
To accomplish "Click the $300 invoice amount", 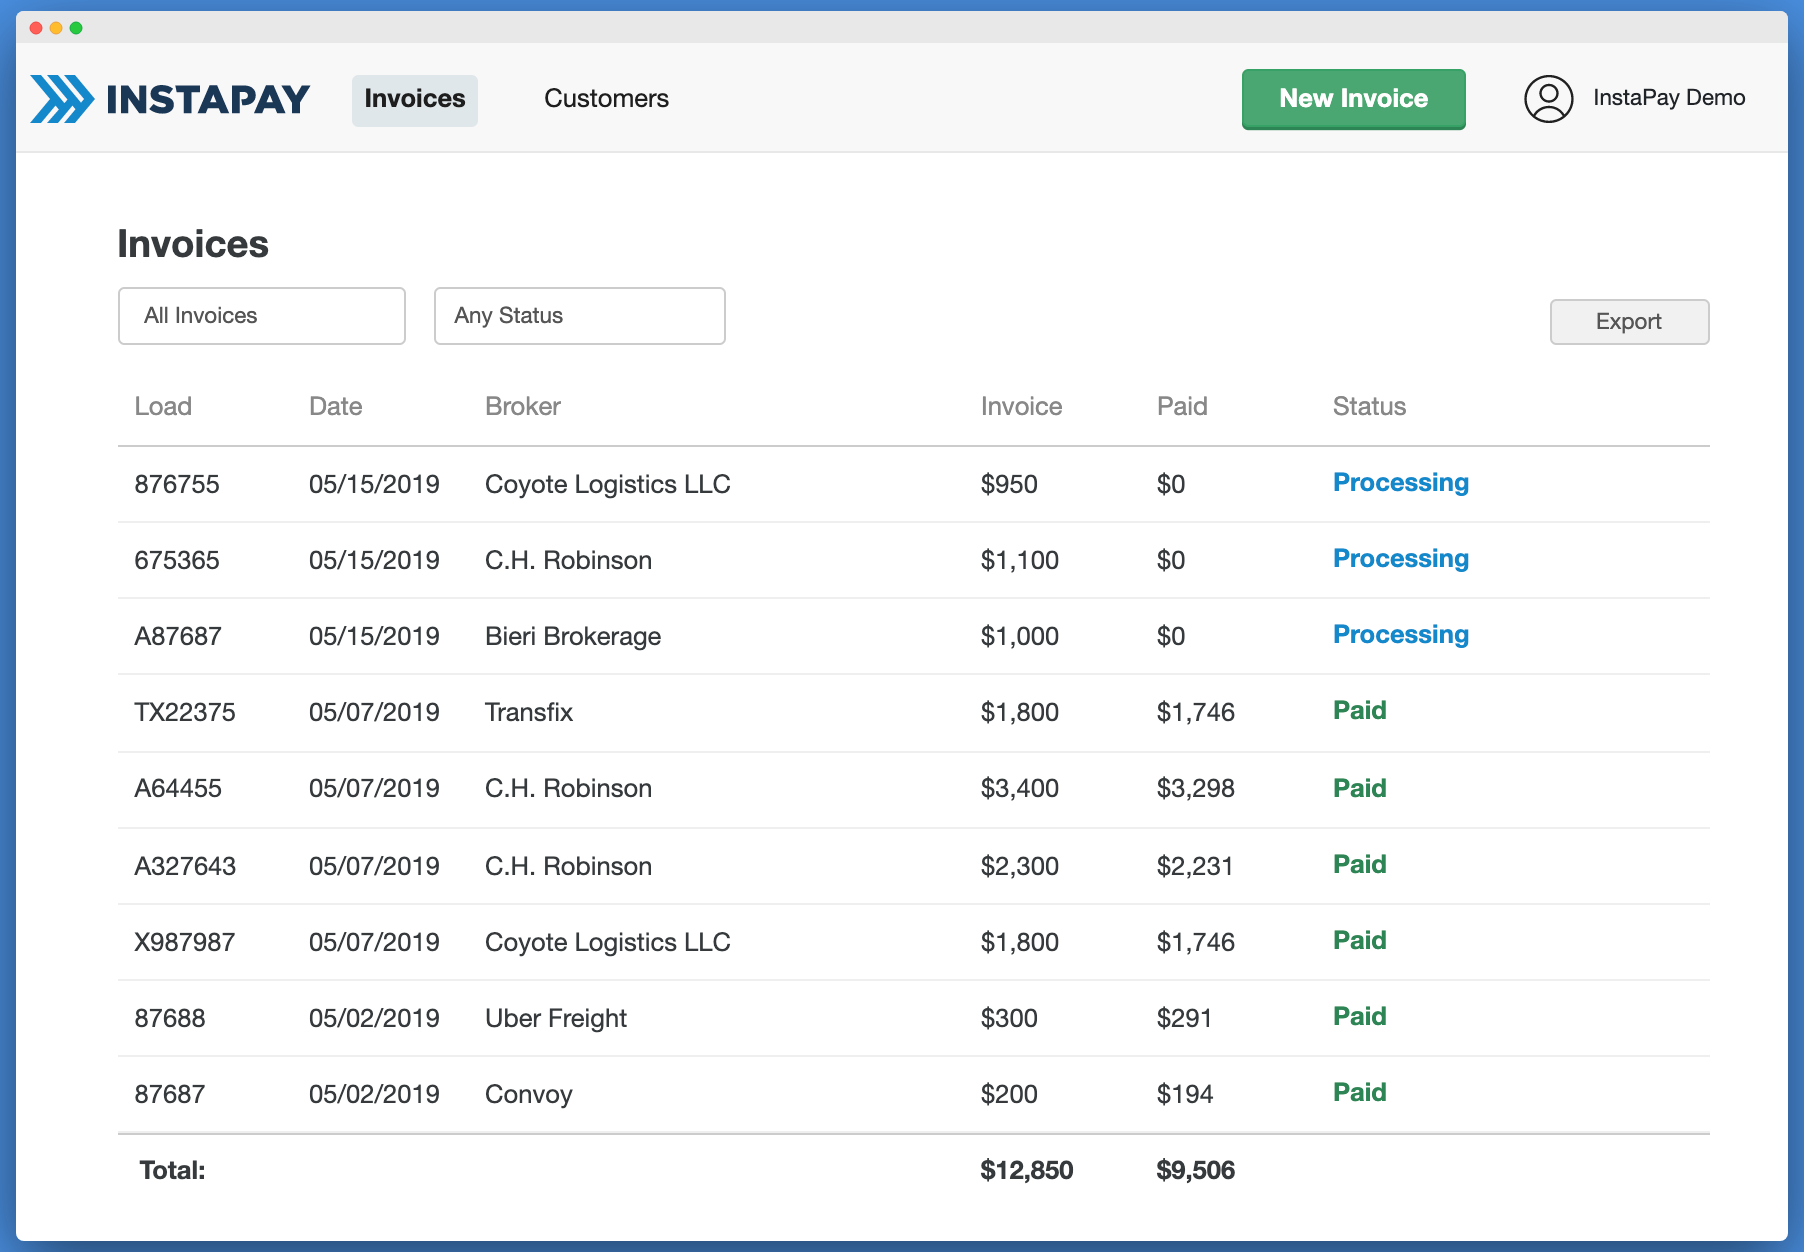I will [1009, 1018].
